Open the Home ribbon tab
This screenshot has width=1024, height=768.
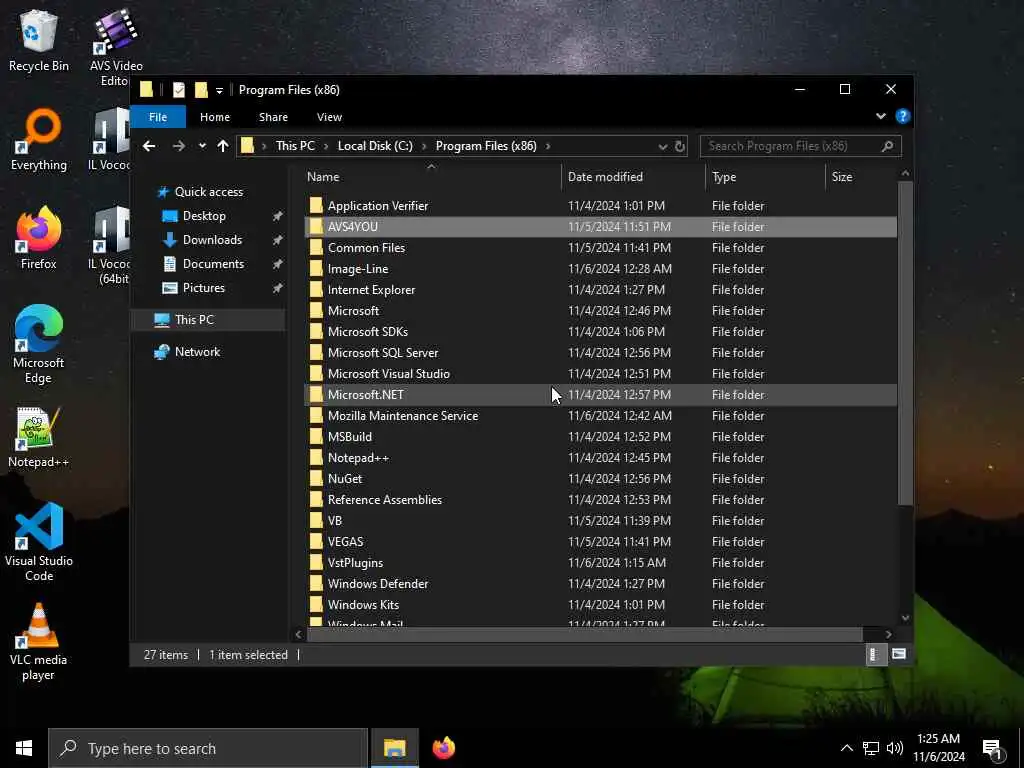coord(215,117)
